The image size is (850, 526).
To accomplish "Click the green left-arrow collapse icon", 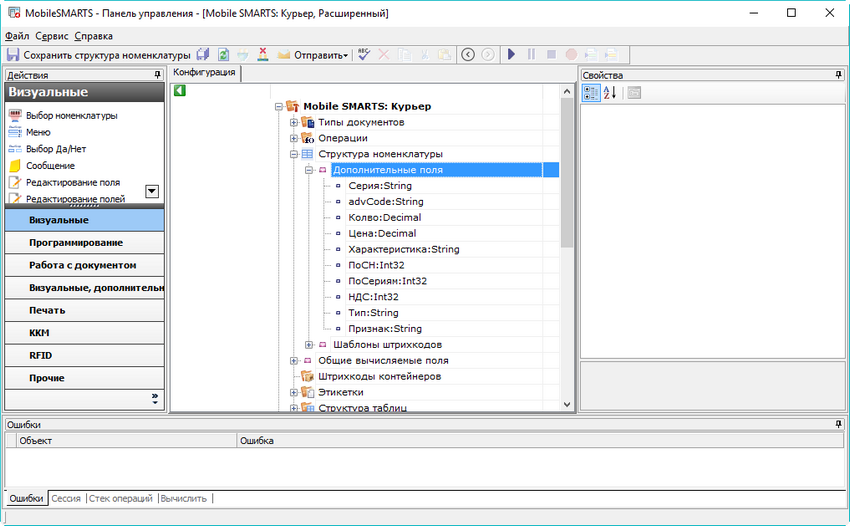I will click(180, 91).
